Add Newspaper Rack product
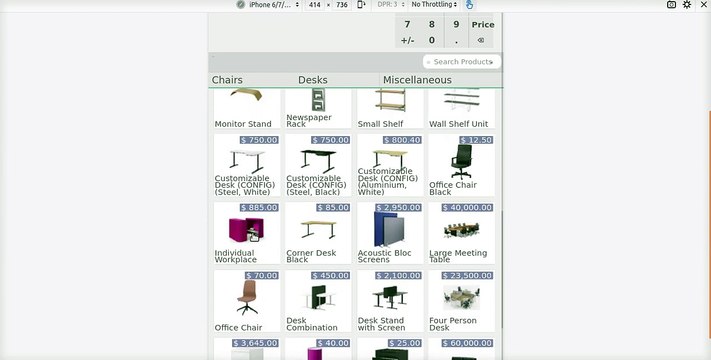Image resolution: width=711 pixels, height=360 pixels. pos(318,108)
